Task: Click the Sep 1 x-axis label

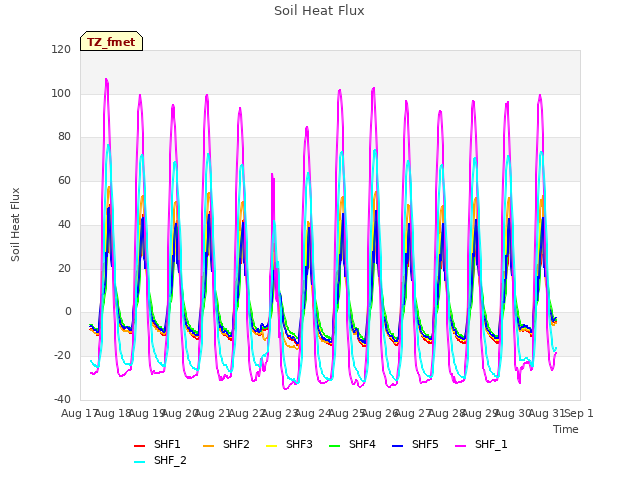Action: click(579, 413)
